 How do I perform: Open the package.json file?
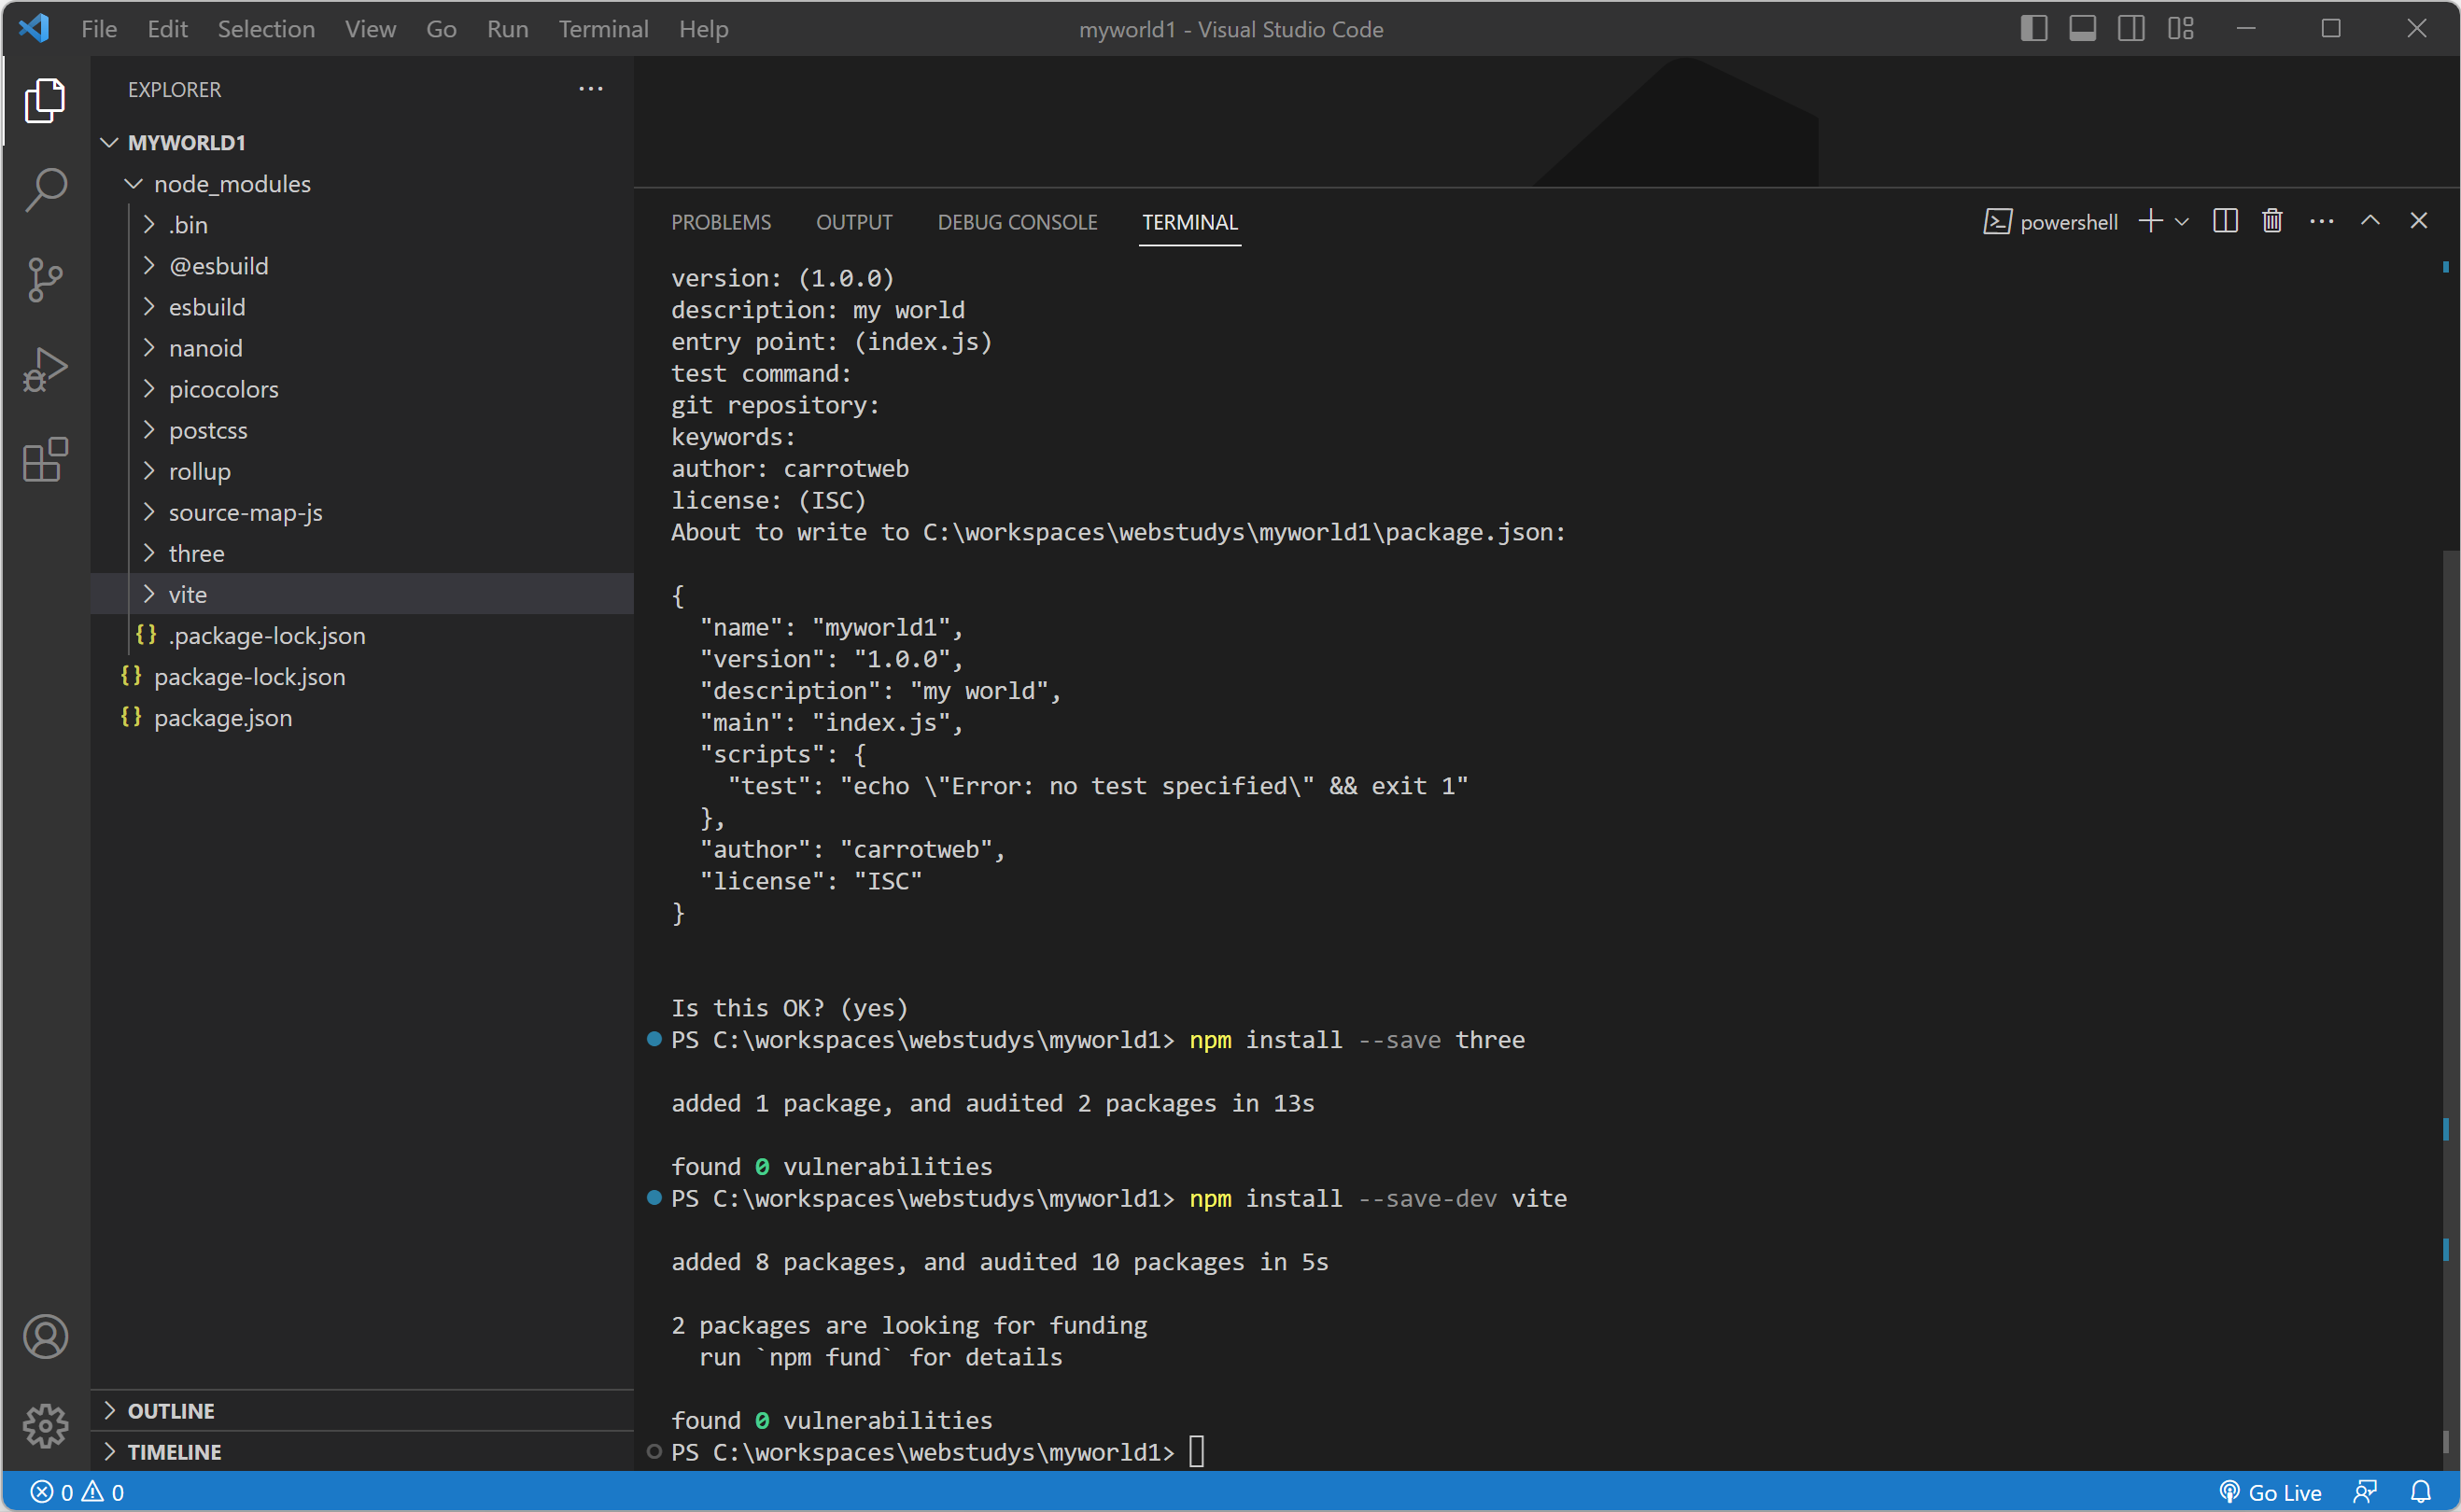[222, 718]
